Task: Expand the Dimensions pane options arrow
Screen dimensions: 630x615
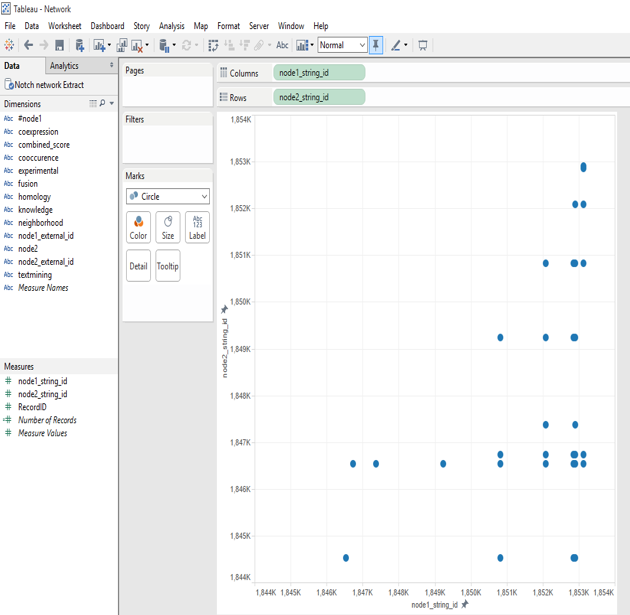Action: 112,104
